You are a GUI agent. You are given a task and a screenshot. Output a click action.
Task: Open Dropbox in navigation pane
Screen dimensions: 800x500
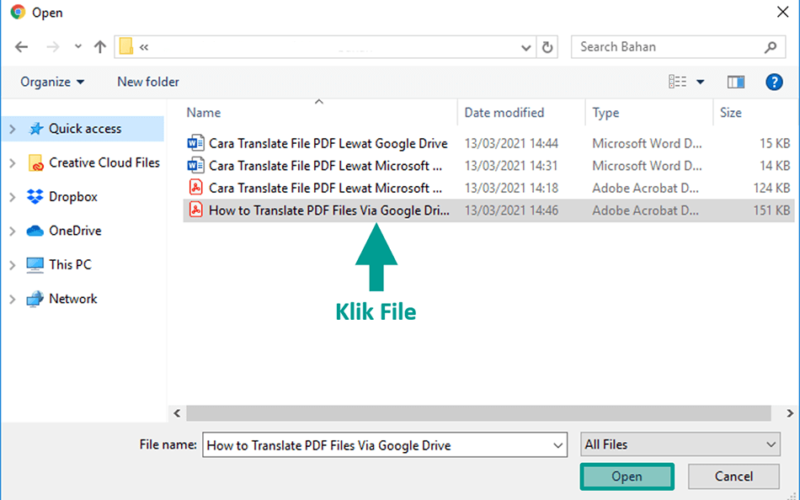(73, 197)
